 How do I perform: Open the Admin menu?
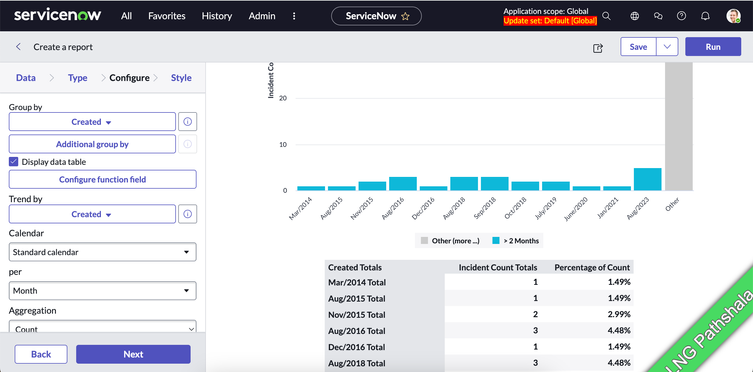262,16
